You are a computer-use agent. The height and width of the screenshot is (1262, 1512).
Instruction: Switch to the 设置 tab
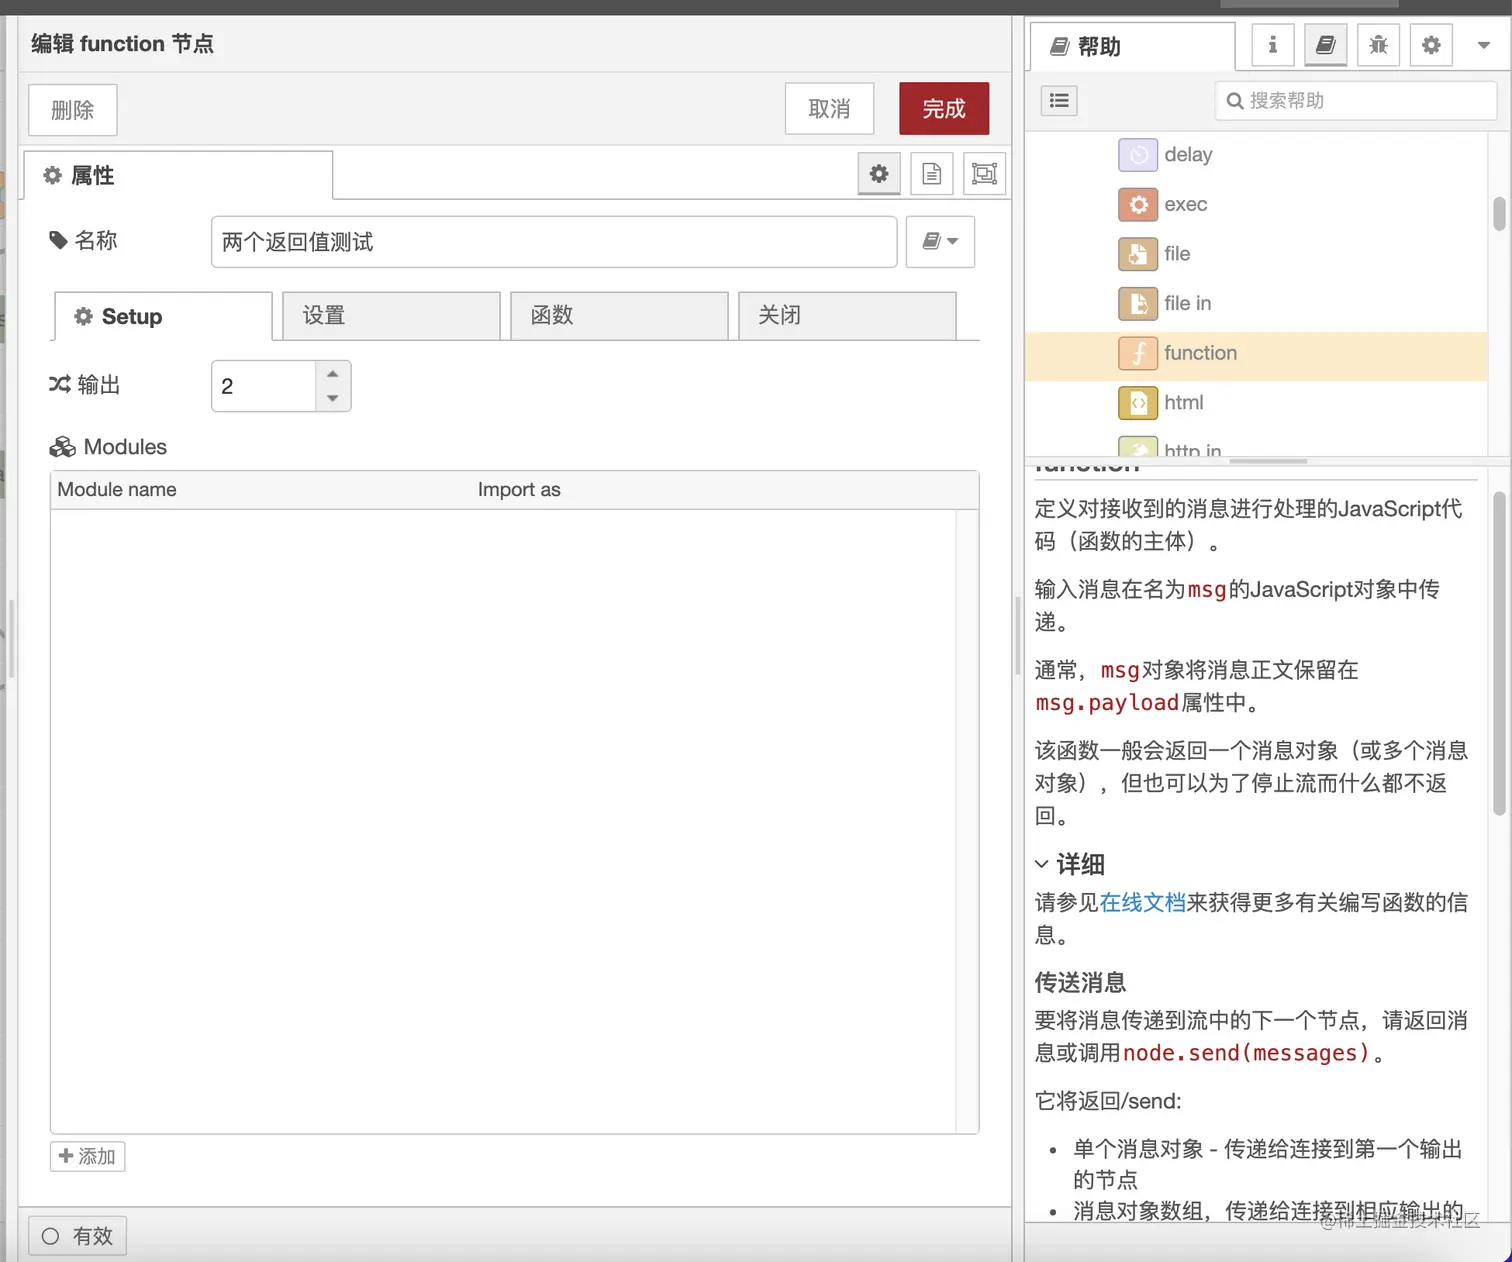coord(391,316)
